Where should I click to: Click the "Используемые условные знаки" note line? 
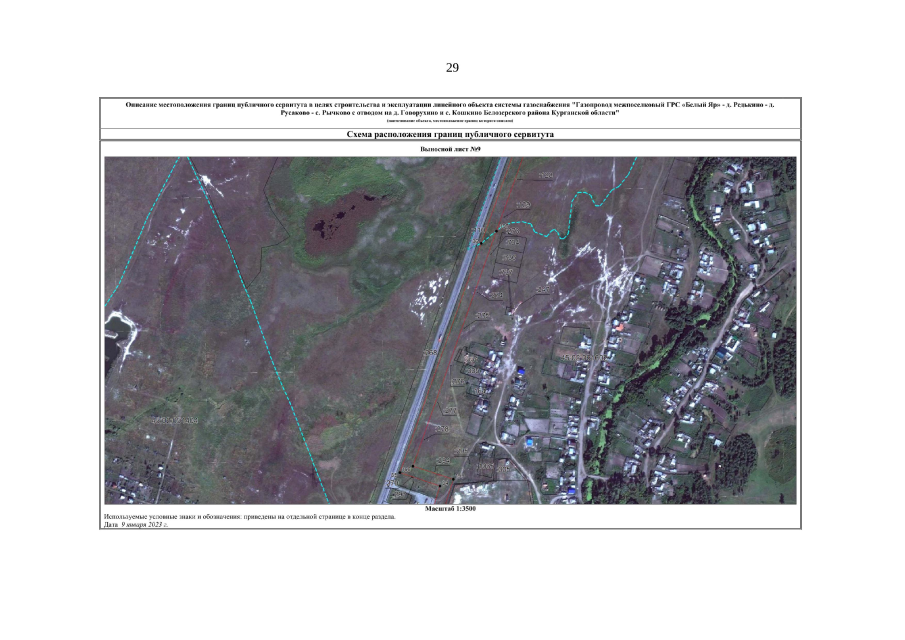pyautogui.click(x=250, y=517)
